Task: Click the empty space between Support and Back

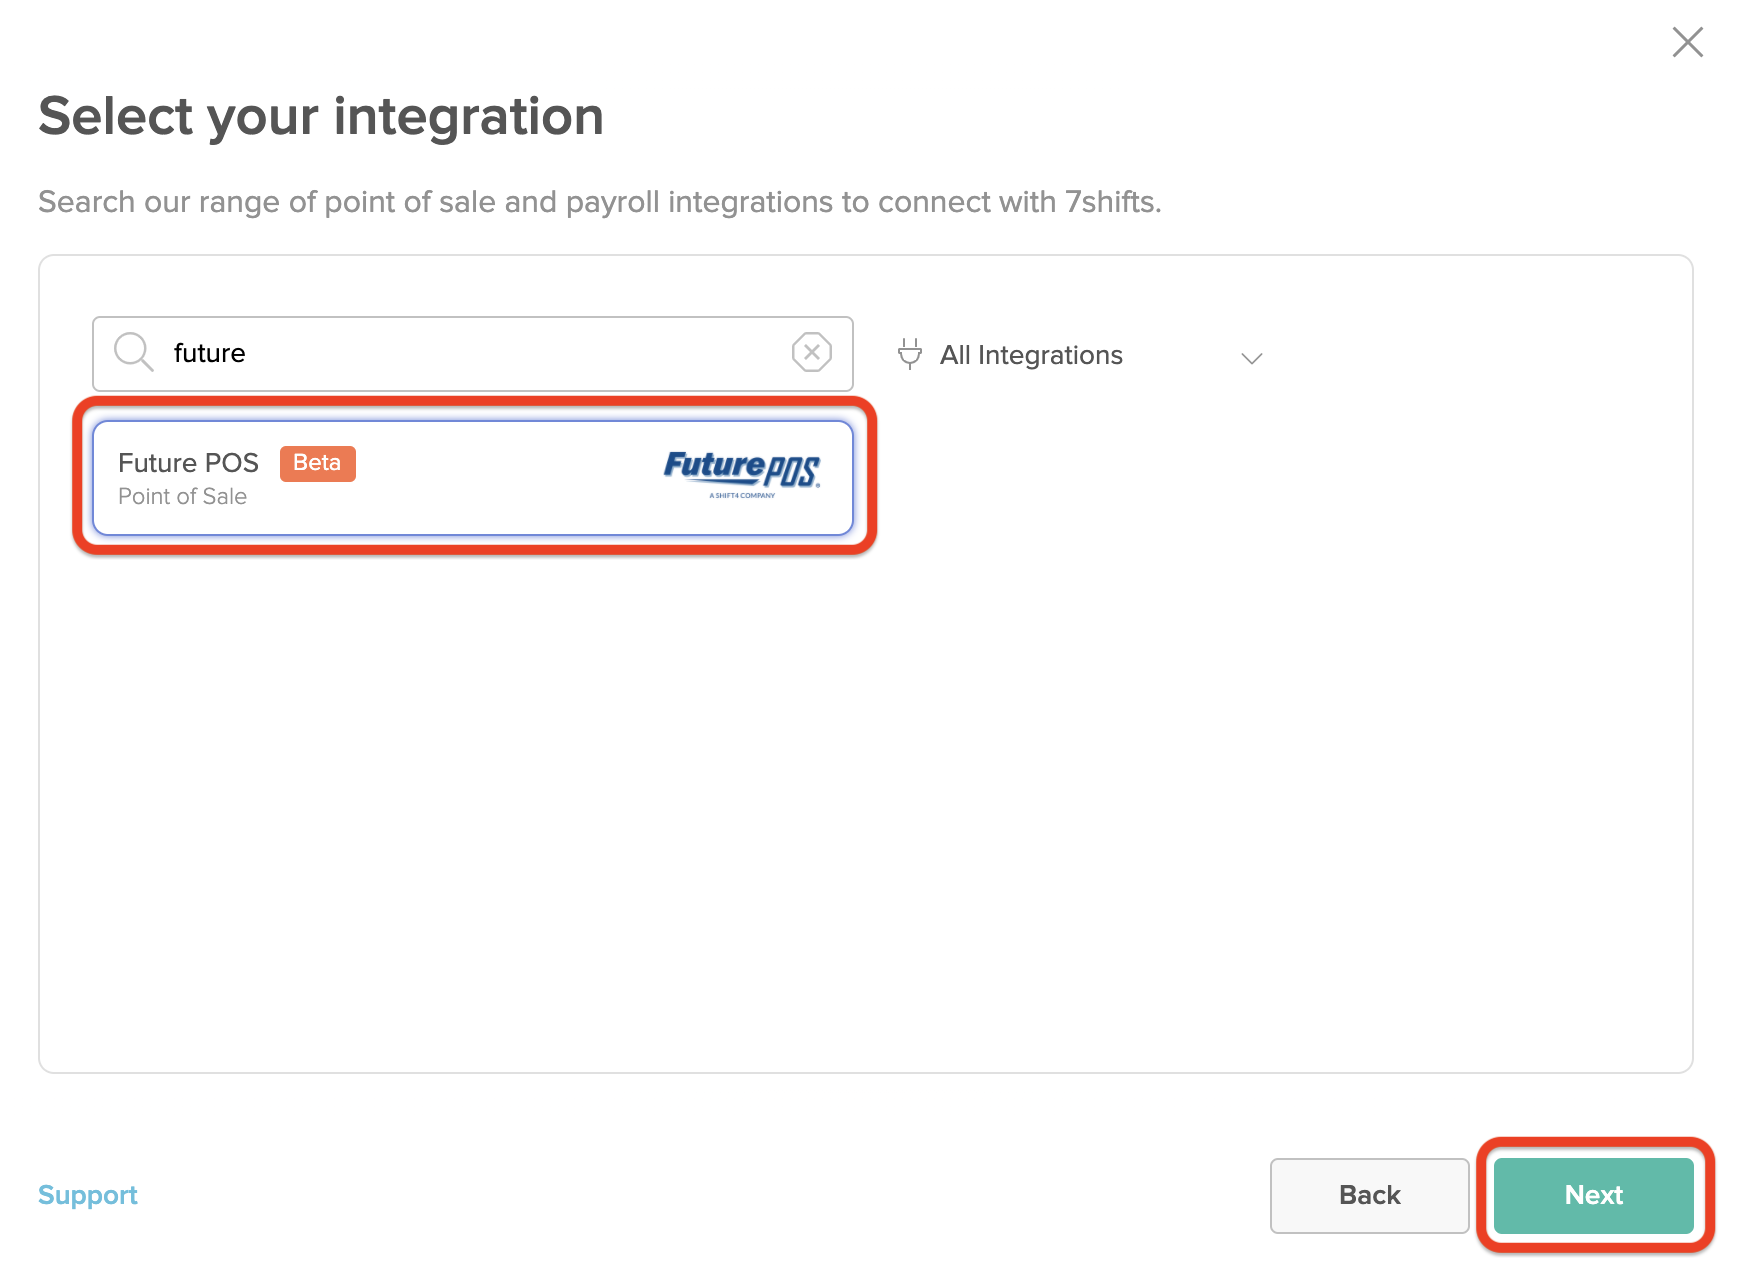Action: tap(700, 1195)
